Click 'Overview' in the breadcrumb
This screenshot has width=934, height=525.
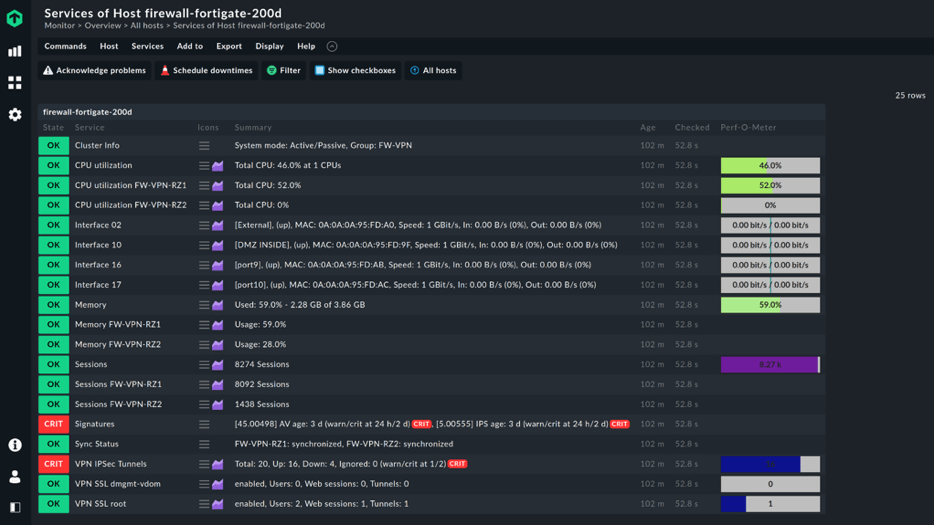point(102,26)
